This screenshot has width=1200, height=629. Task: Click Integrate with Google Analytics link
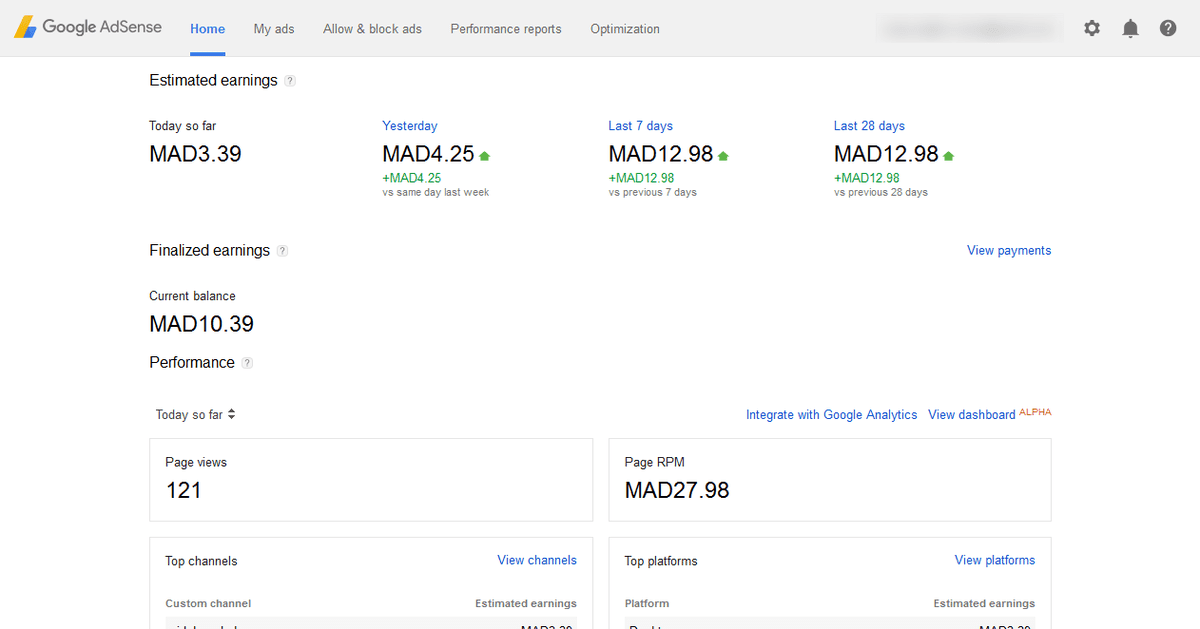[831, 415]
